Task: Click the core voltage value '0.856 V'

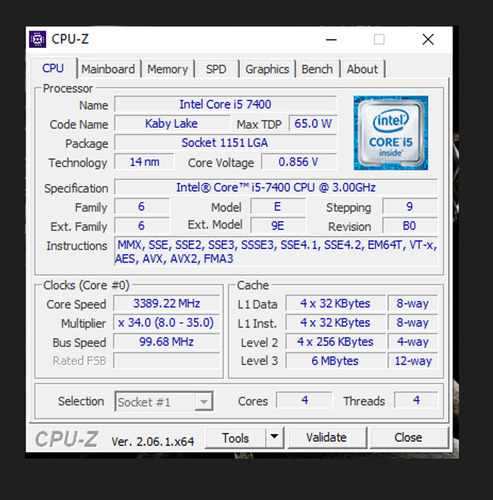Action: point(299,162)
